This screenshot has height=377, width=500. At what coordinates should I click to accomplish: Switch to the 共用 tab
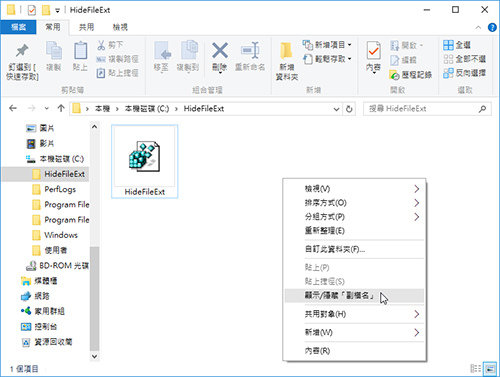(86, 27)
